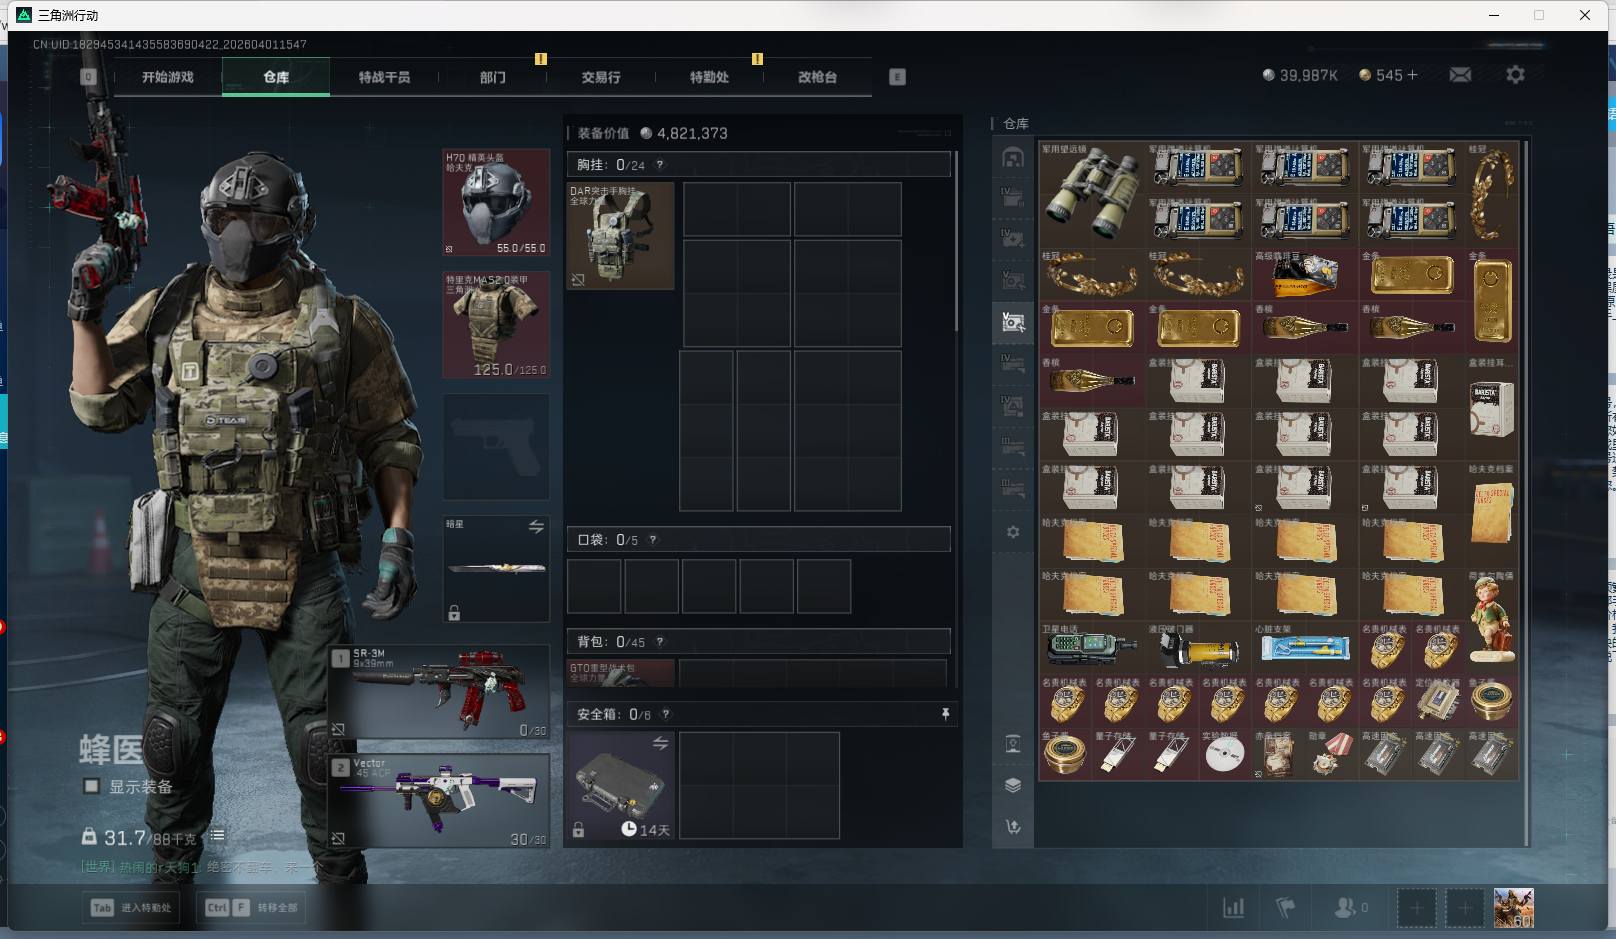Click the flag icon in the bottom bar

coord(1286,908)
